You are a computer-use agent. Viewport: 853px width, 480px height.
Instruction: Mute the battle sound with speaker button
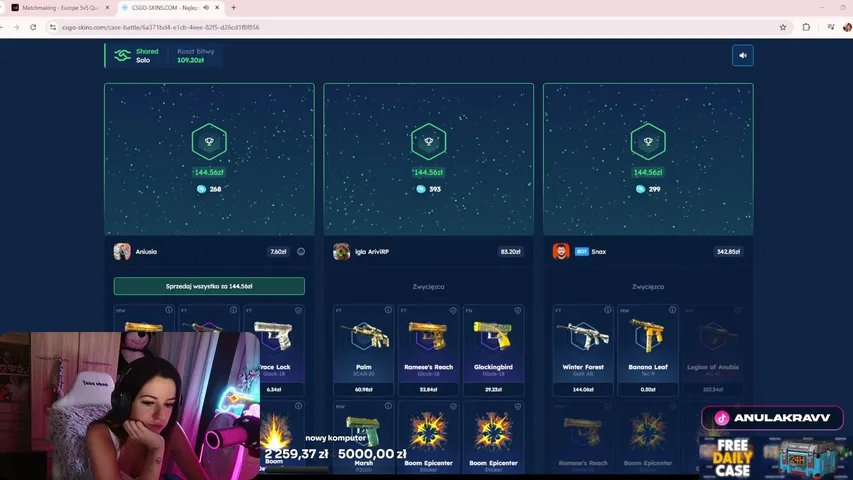tap(743, 56)
